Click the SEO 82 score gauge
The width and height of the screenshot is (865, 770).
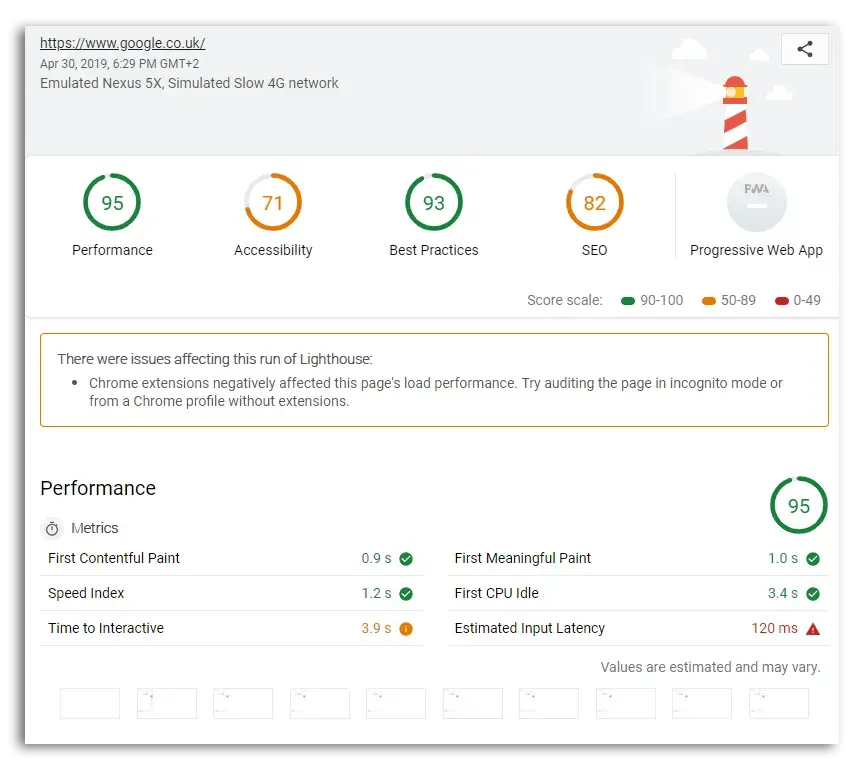(x=594, y=202)
